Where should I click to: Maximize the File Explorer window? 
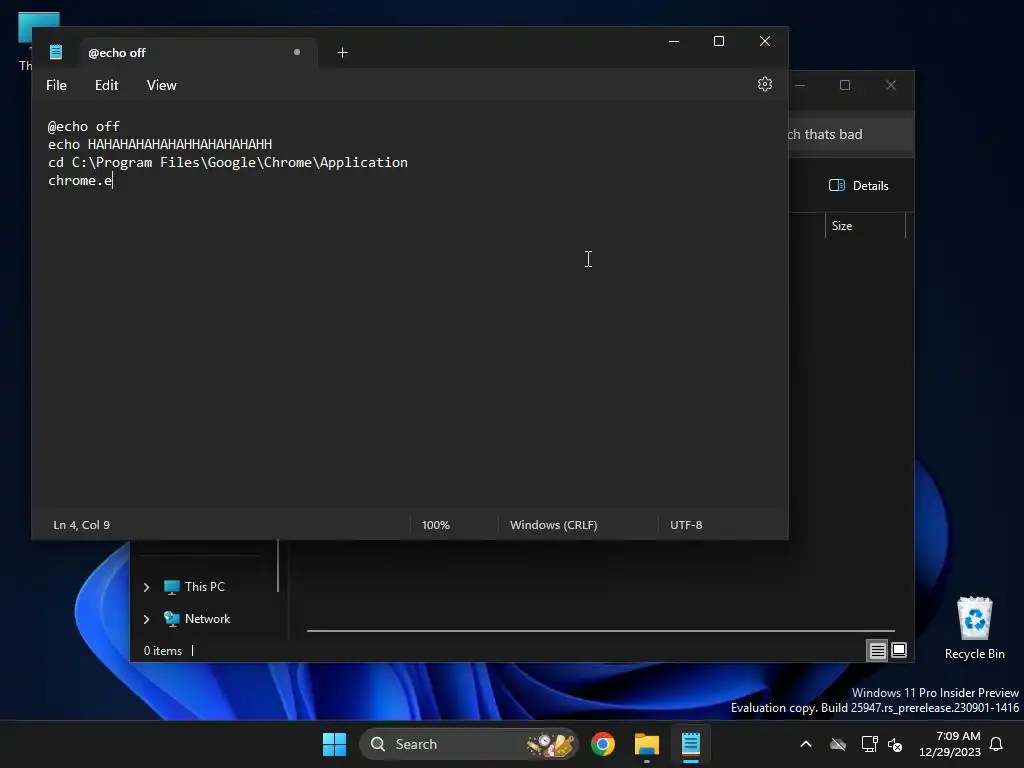click(845, 86)
